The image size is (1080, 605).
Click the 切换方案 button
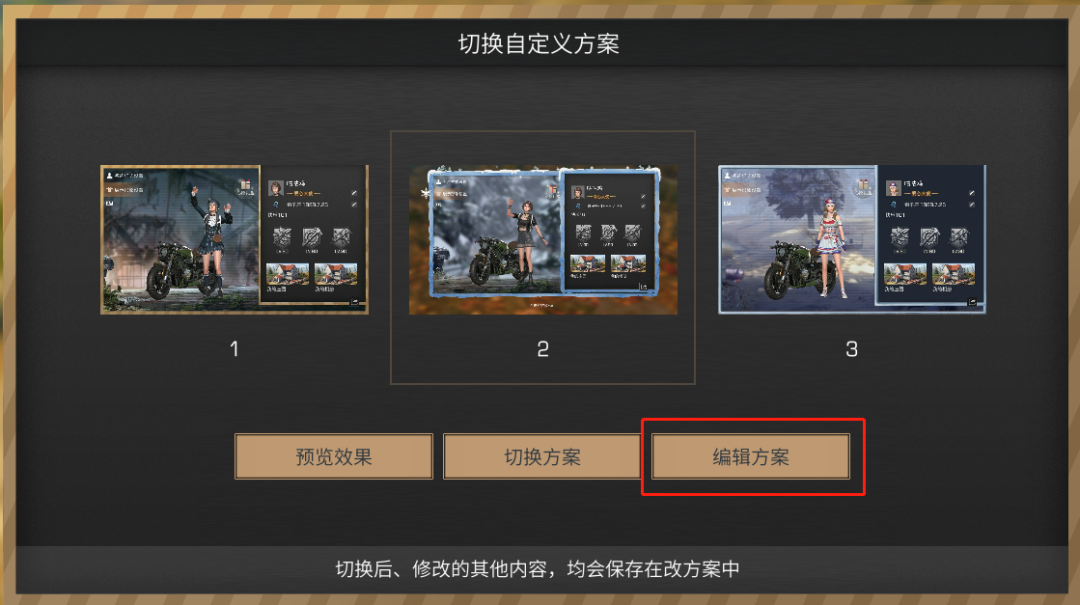[x=542, y=456]
